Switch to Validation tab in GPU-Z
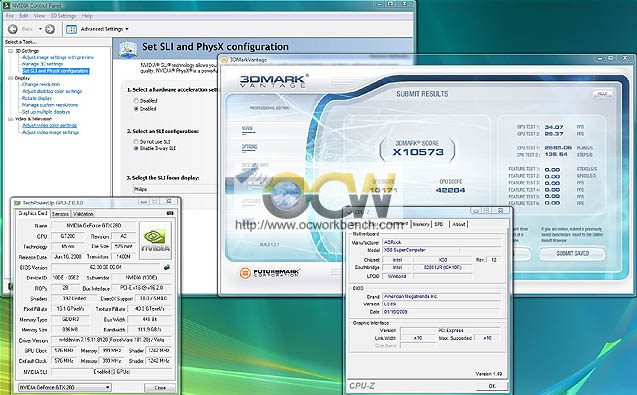The height and width of the screenshot is (395, 637). (83, 214)
